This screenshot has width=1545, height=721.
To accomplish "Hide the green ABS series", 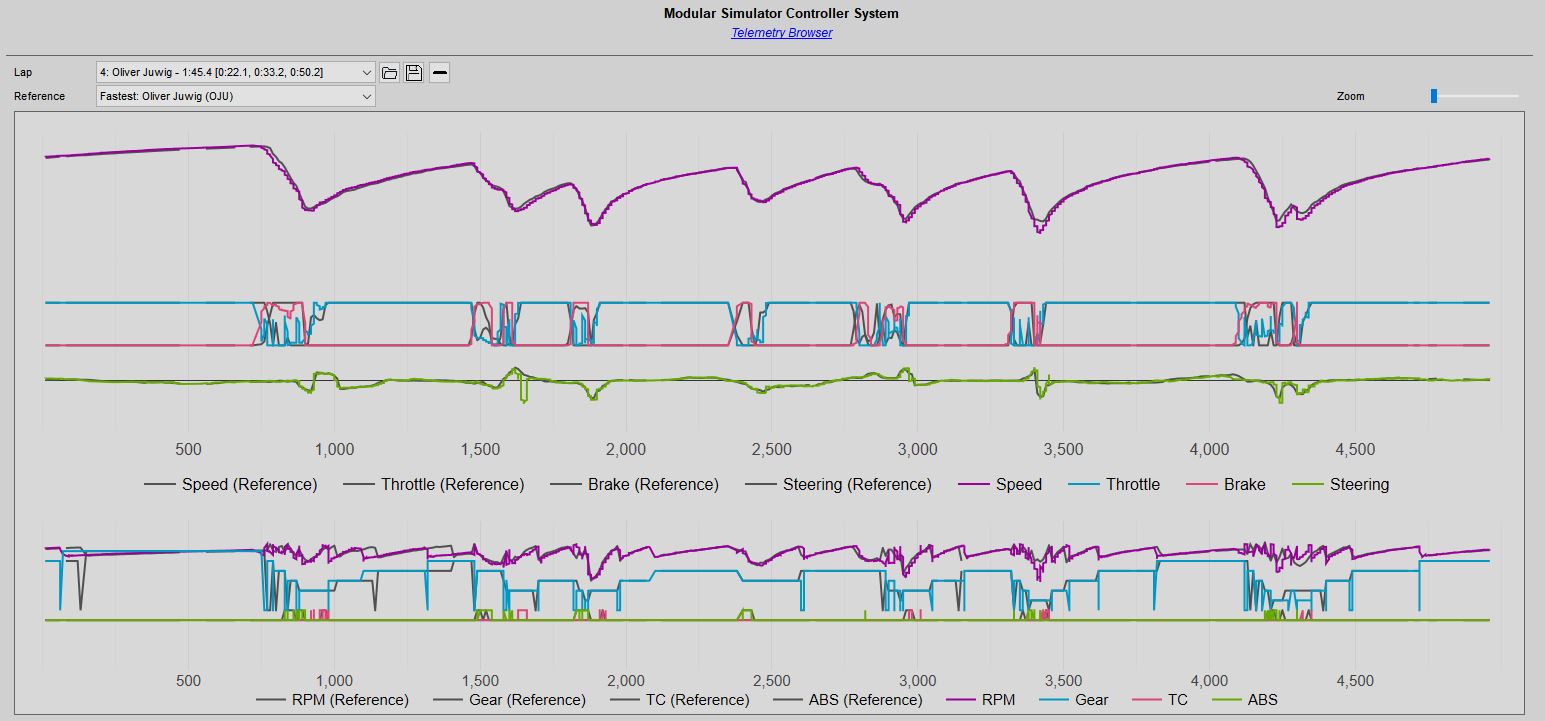I will click(1245, 700).
